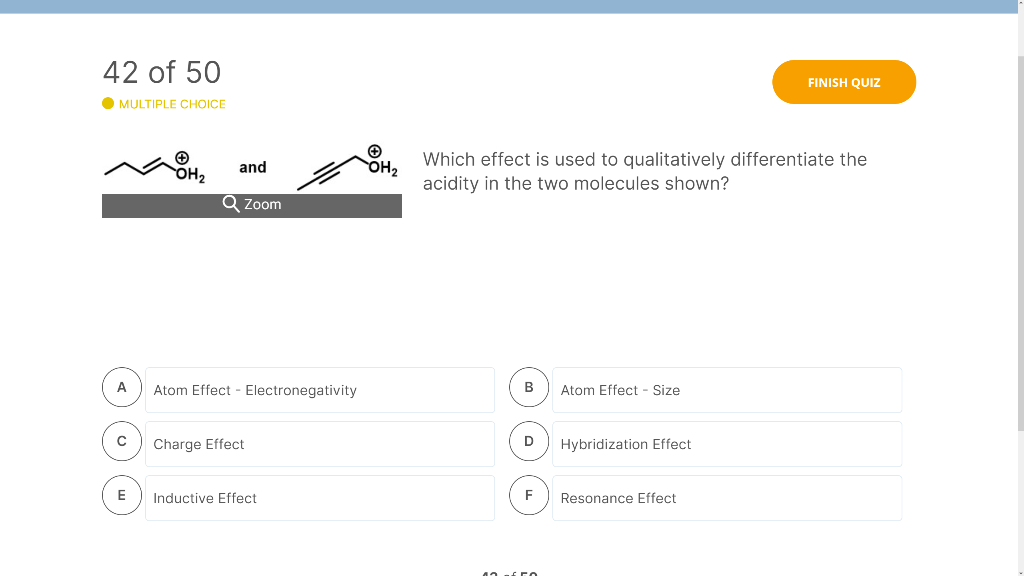This screenshot has width=1024, height=576.
Task: Click the vertical page scrollbar
Action: [x=1021, y=242]
